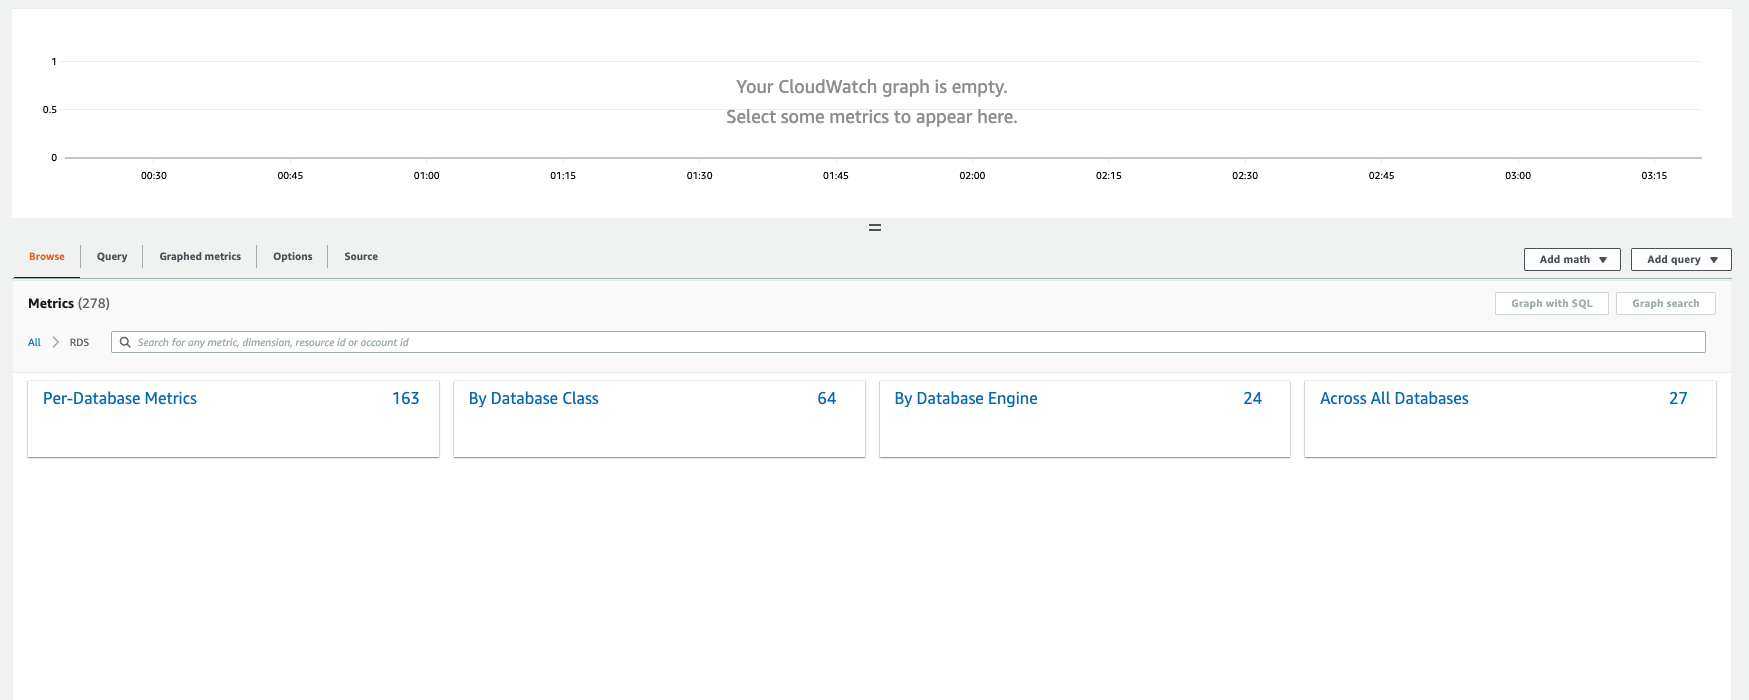The width and height of the screenshot is (1749, 700).
Task: Click the empty CloudWatch graph message
Action: click(871, 102)
